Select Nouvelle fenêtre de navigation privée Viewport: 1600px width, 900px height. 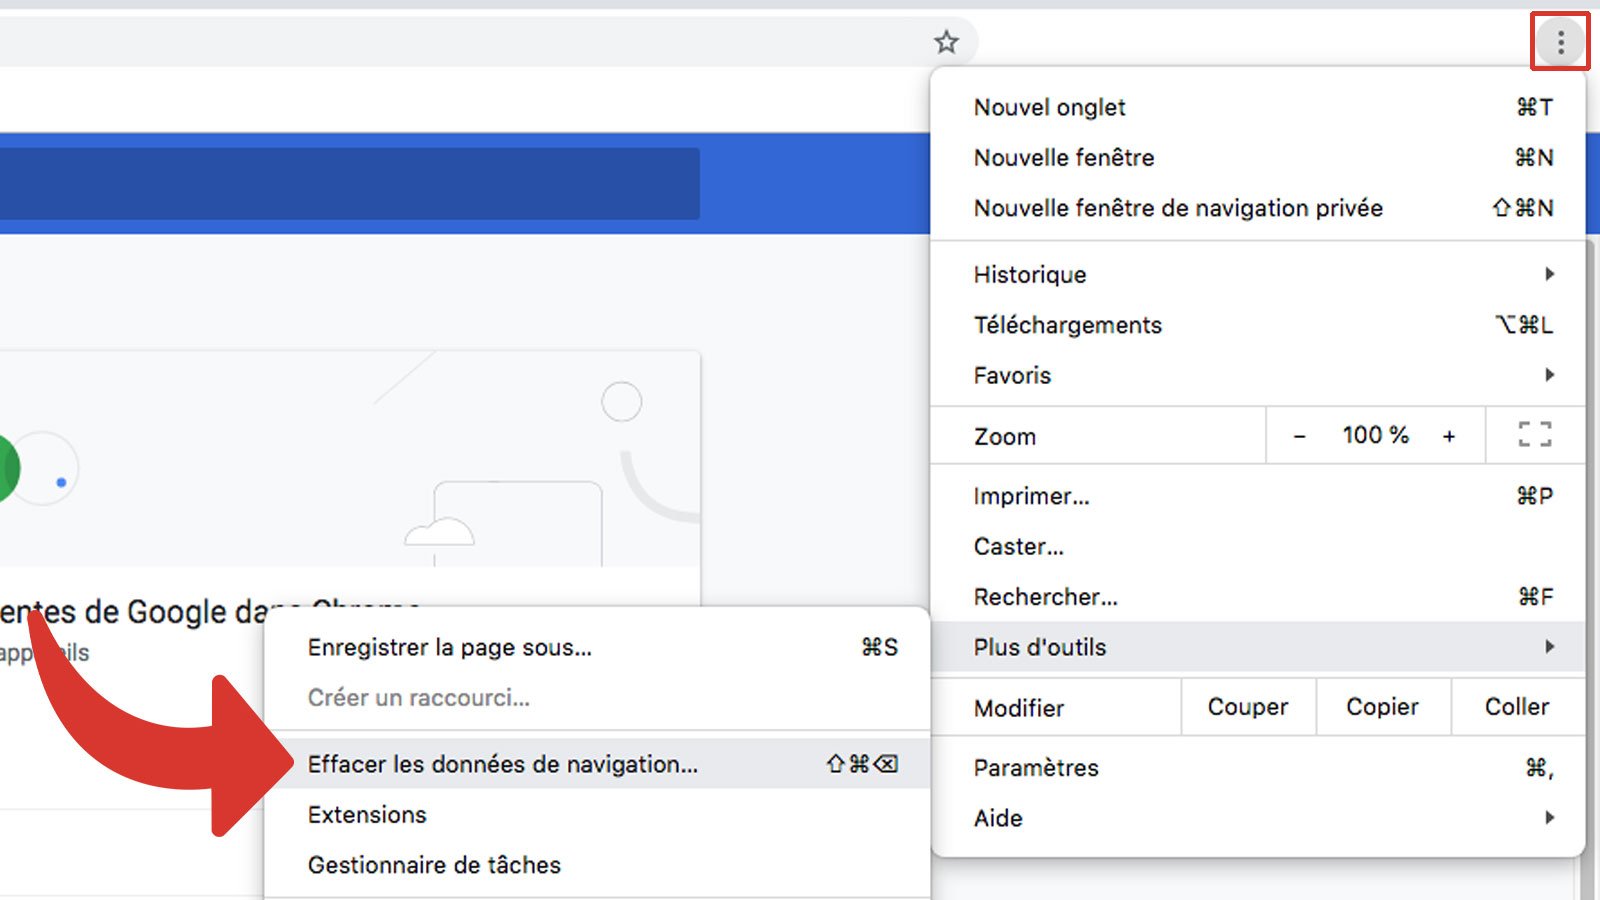point(1178,208)
